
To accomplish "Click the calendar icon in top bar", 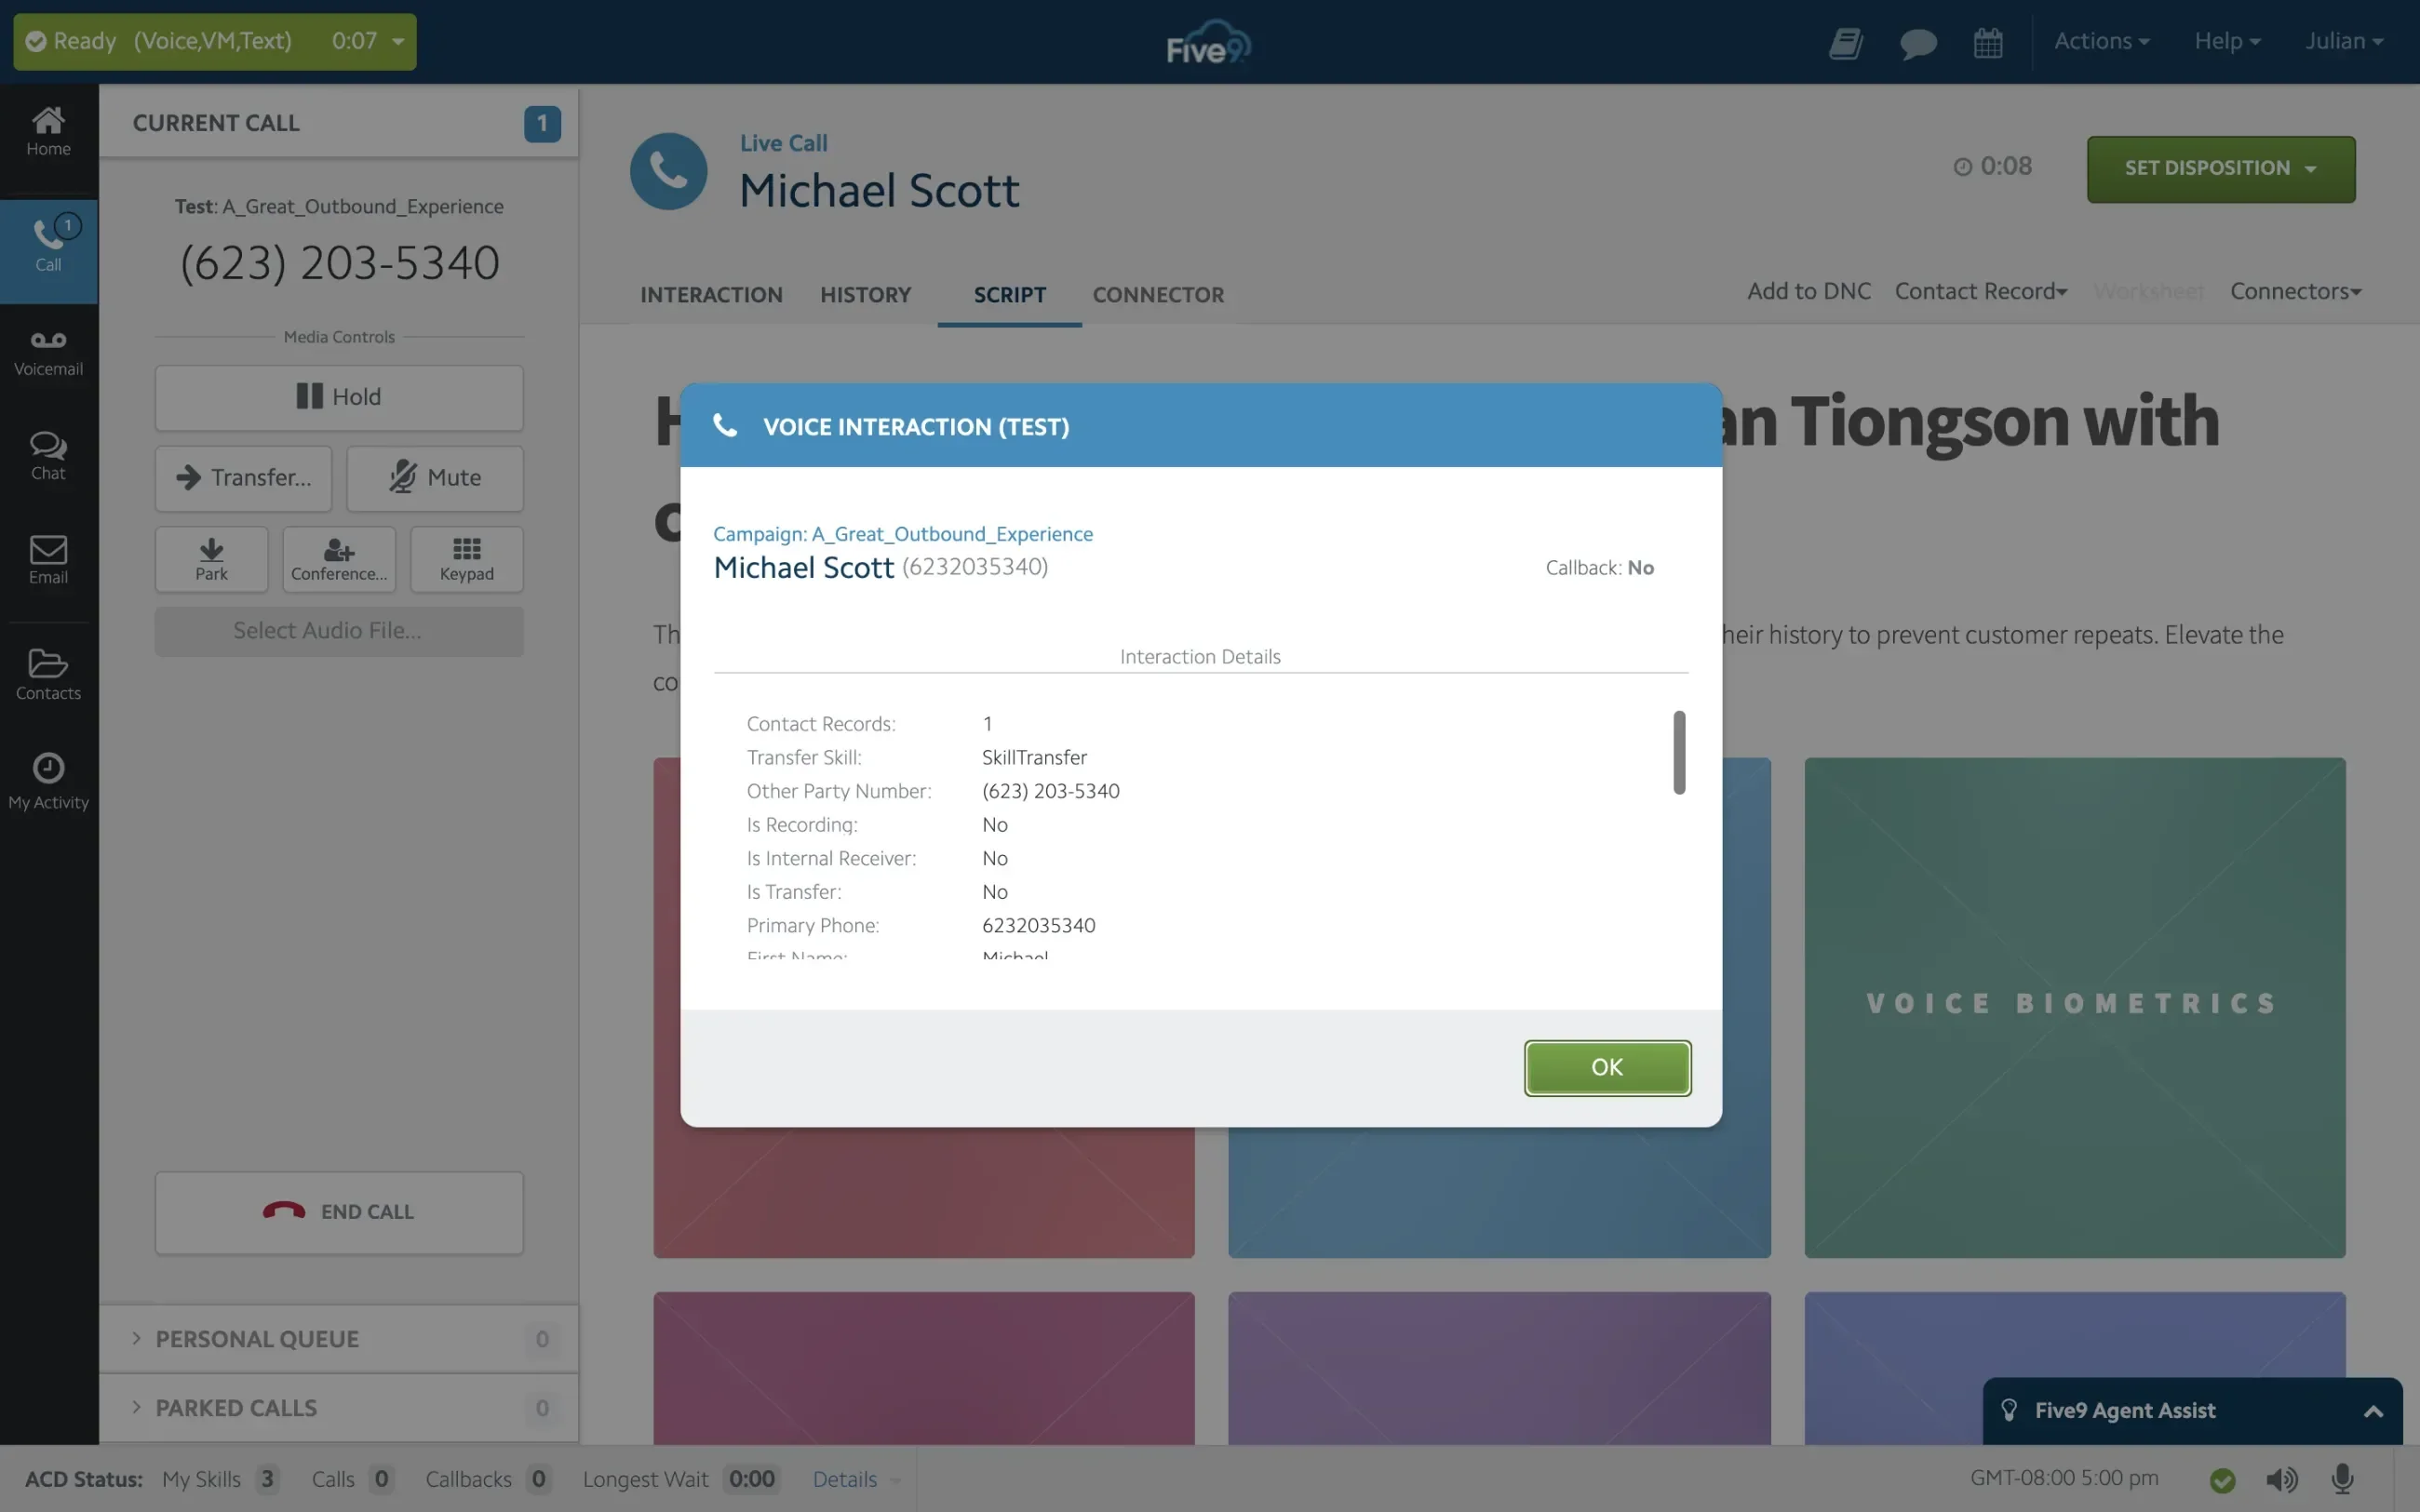I will [x=1987, y=42].
